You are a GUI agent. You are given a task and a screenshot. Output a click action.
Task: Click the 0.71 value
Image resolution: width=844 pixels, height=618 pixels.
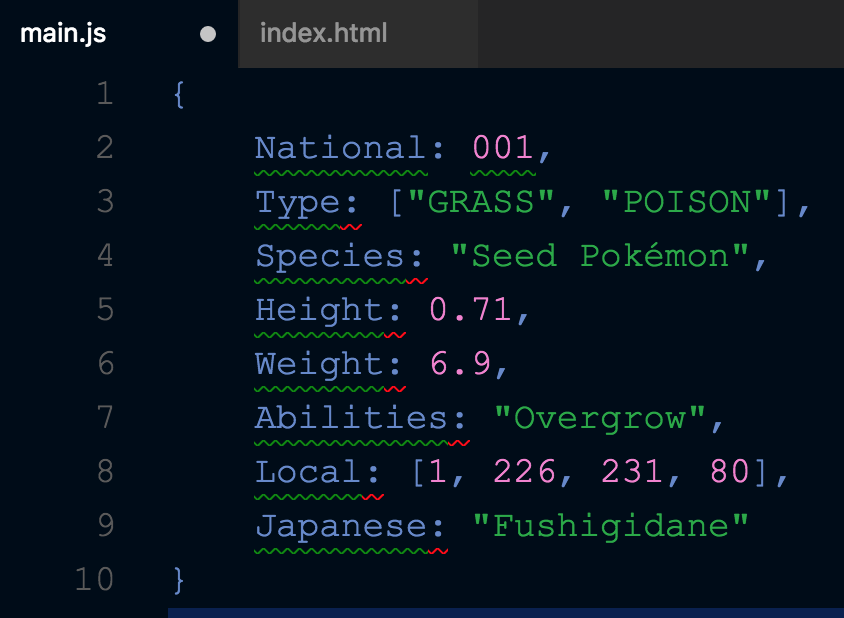click(470, 310)
